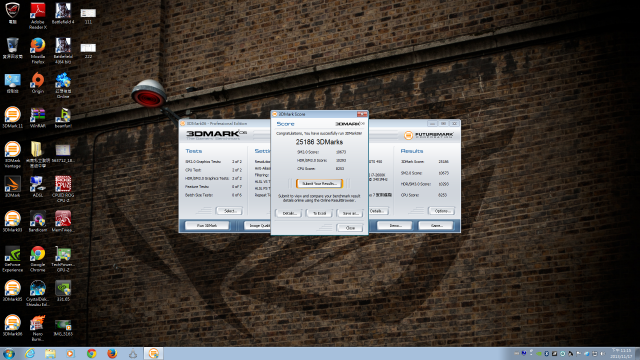This screenshot has width=640, height=360.
Task: Open the Control Panel desktop icon
Action: pyautogui.click(x=13, y=83)
